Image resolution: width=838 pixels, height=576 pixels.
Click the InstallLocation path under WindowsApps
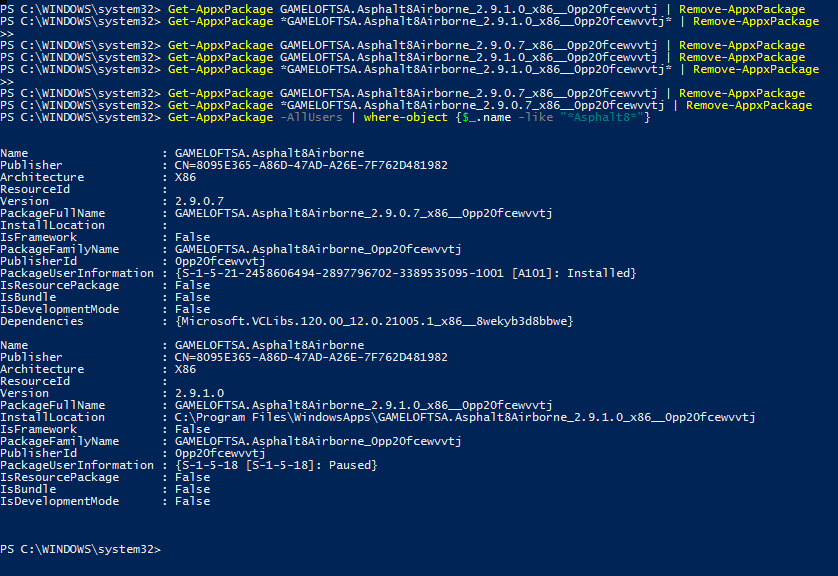[x=465, y=417]
